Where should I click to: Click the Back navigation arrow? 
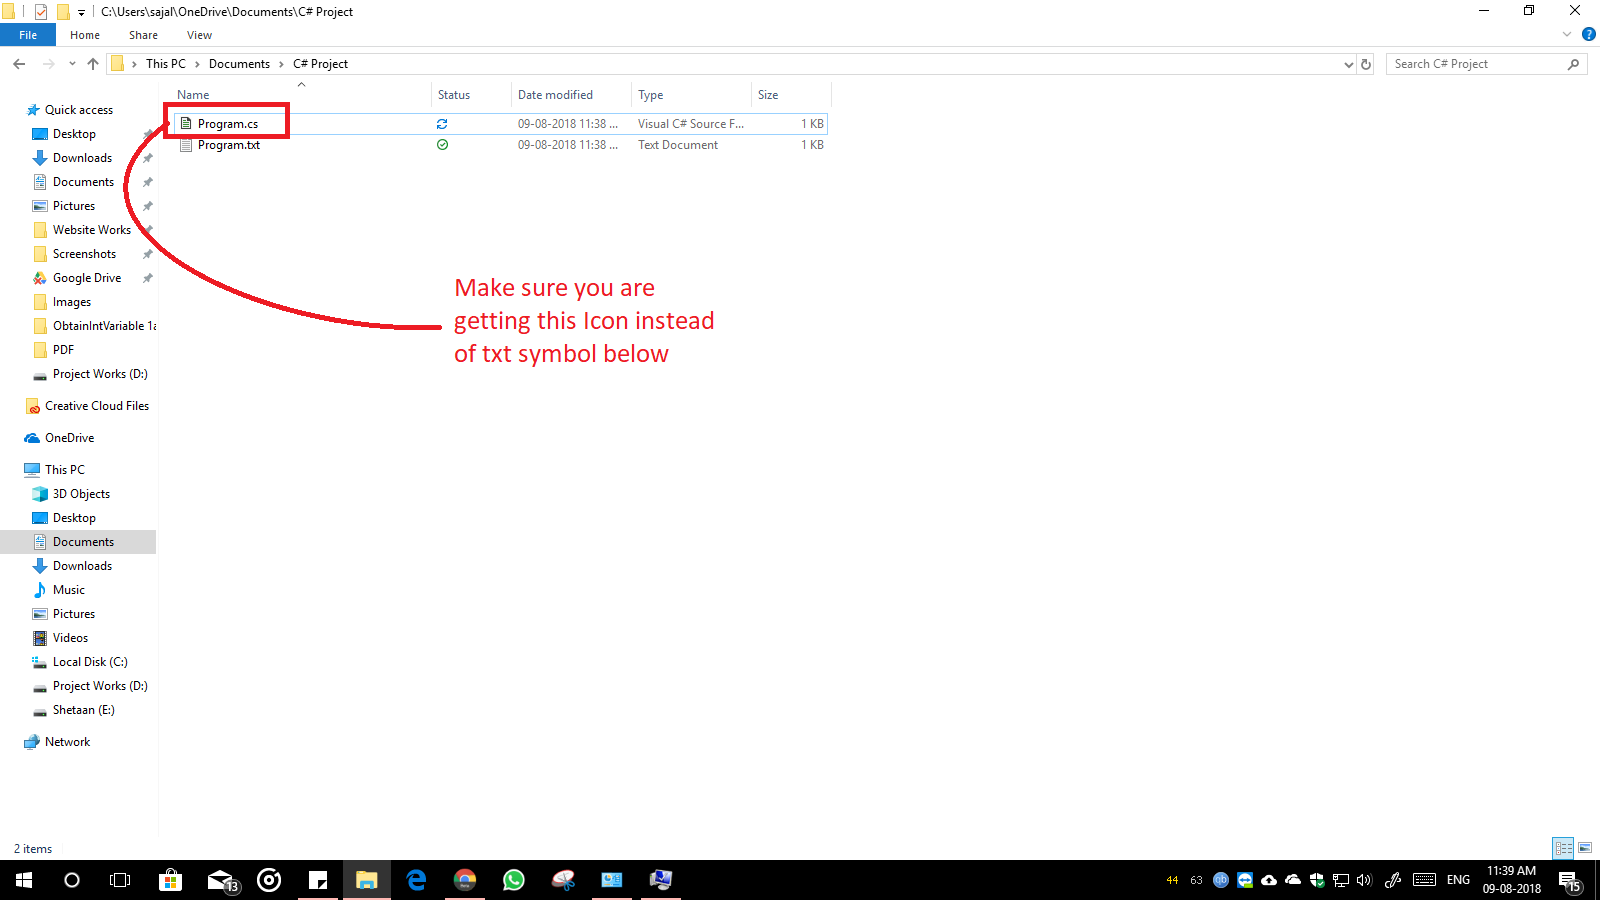click(18, 63)
